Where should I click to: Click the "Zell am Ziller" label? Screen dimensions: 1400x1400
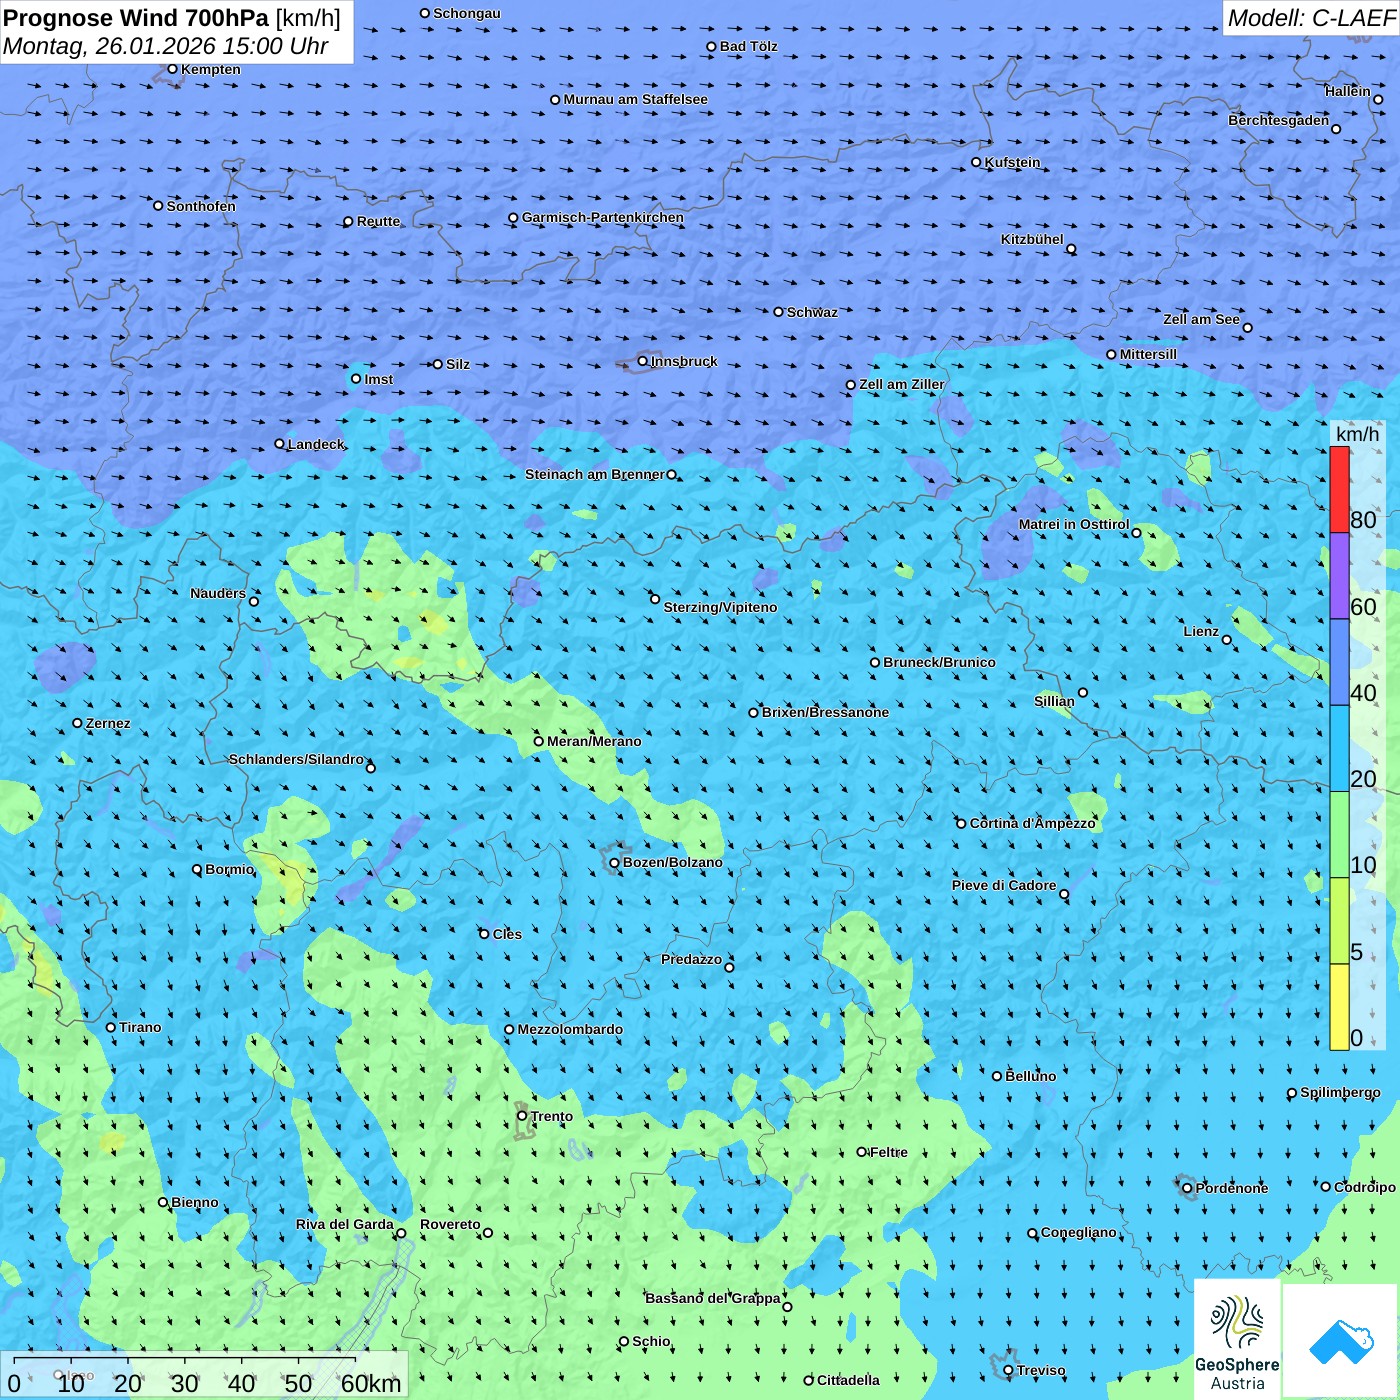click(x=902, y=384)
